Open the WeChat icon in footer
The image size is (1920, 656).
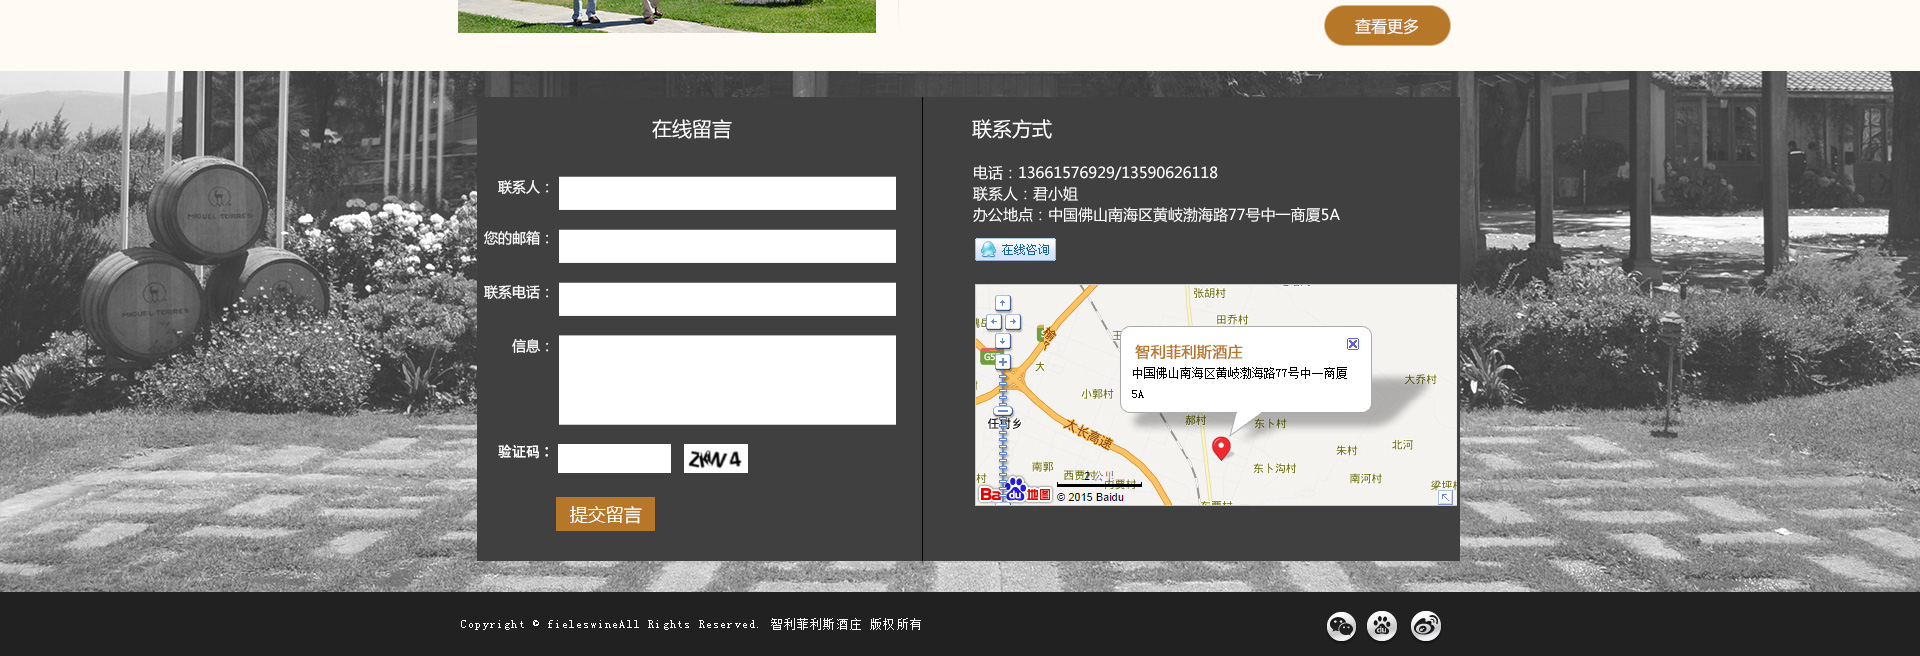[x=1340, y=626]
